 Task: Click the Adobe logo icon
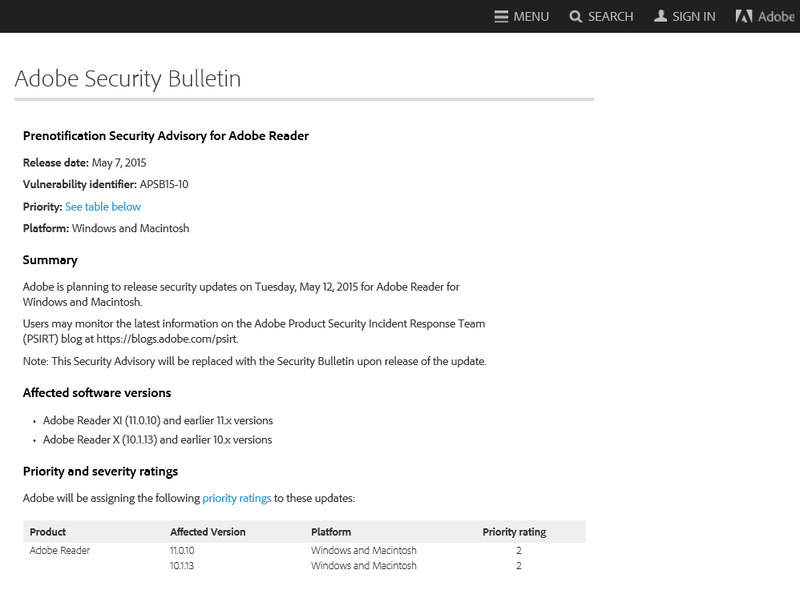click(x=744, y=16)
